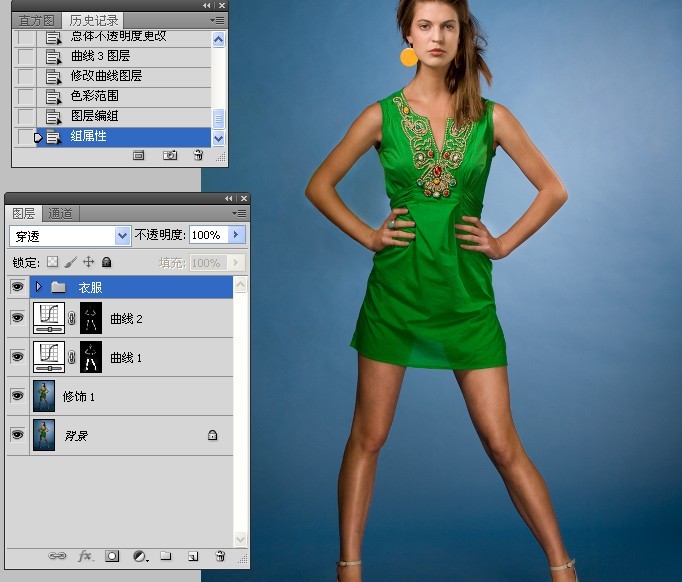Add a layer mask
Viewport: 682px width, 582px height.
(x=112, y=556)
